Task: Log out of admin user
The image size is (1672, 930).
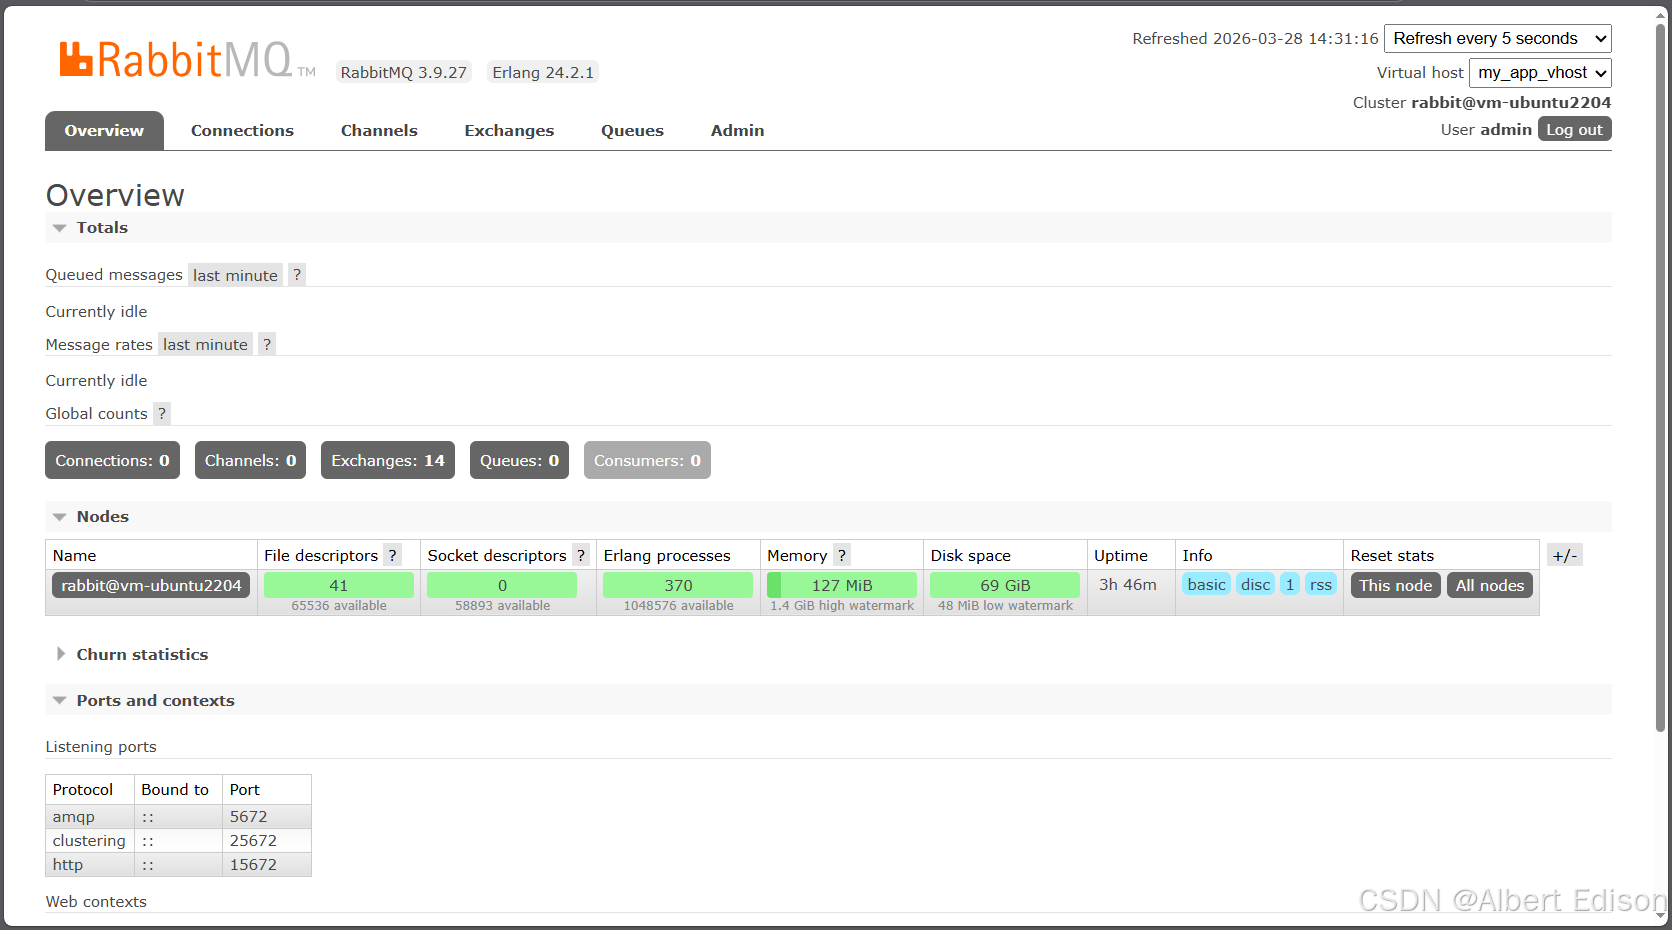Action: point(1574,129)
